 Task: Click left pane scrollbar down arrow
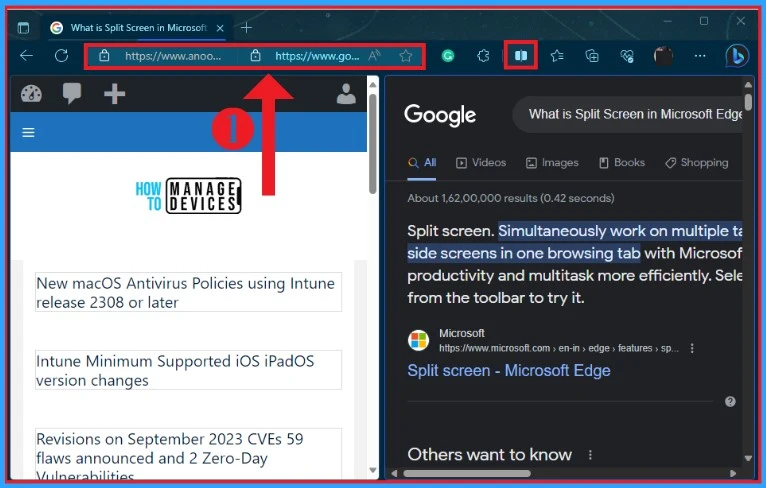tap(373, 470)
